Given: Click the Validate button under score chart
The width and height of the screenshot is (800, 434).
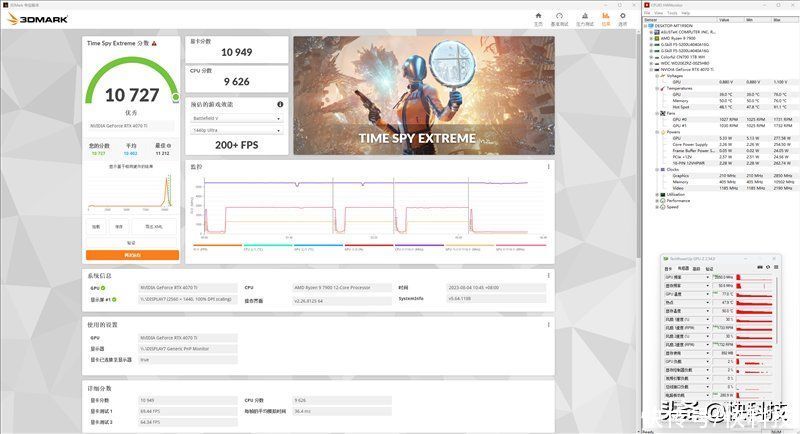Looking at the screenshot, I should [x=131, y=243].
